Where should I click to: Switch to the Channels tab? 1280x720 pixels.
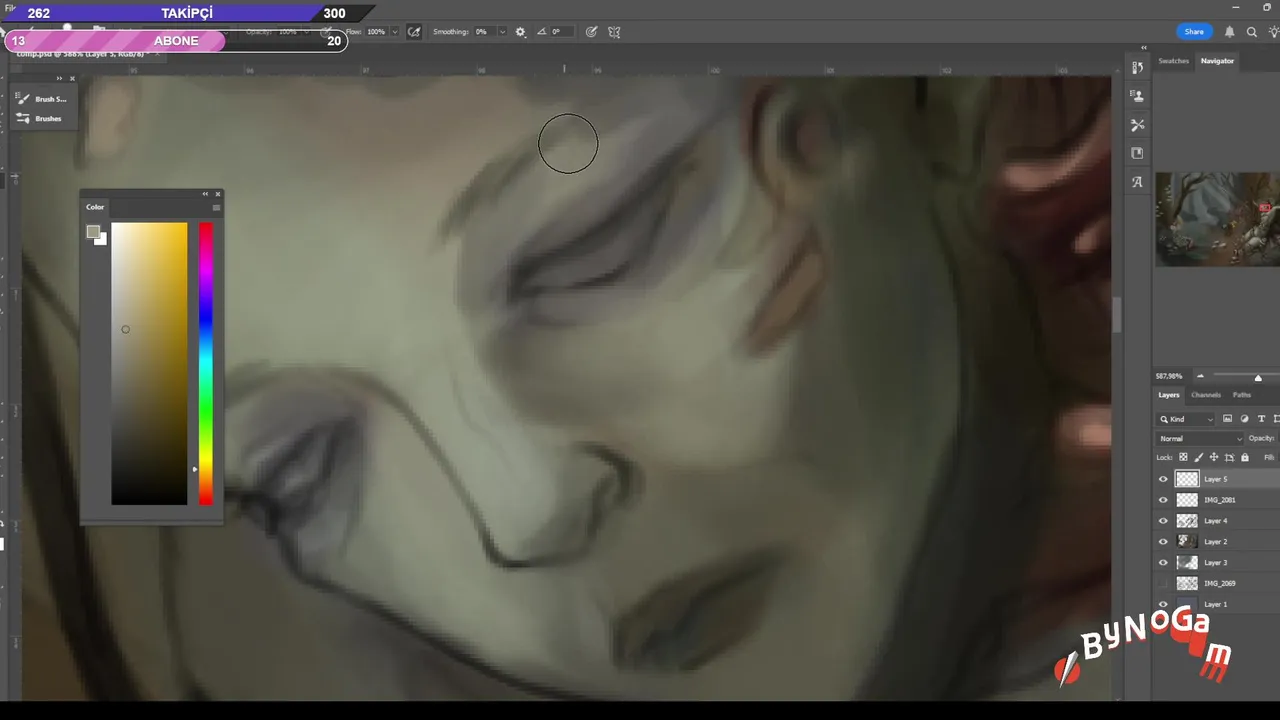click(x=1206, y=395)
